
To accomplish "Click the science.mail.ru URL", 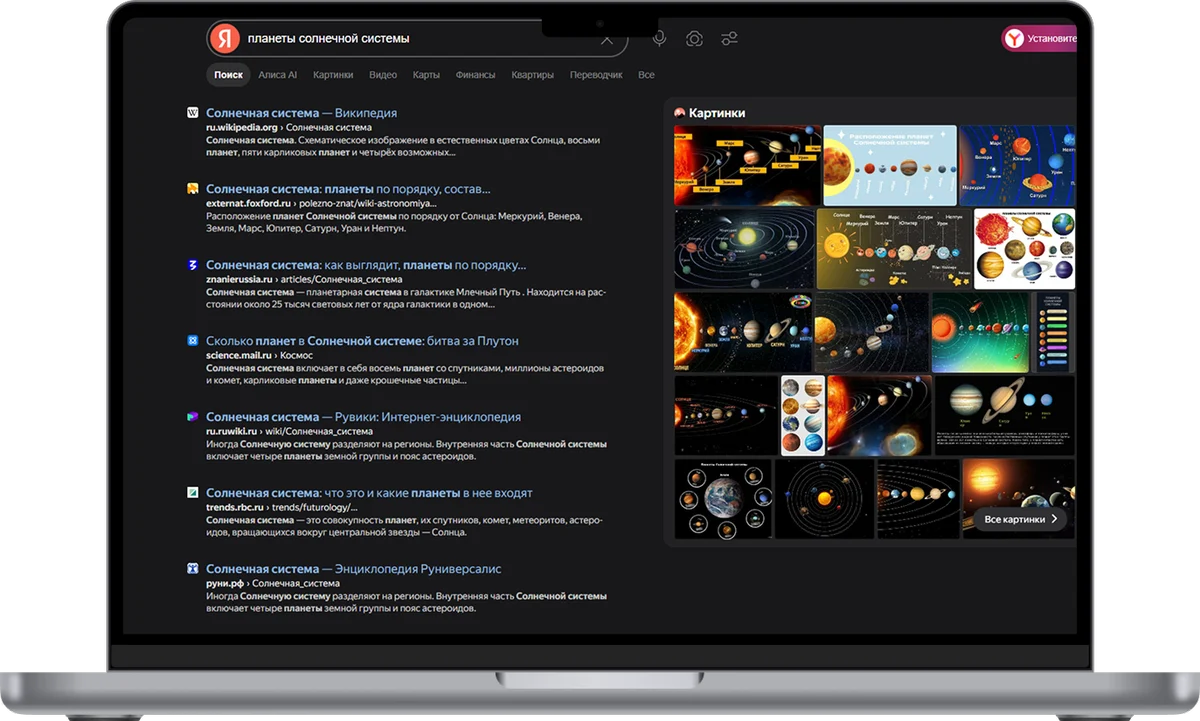I will coord(238,355).
